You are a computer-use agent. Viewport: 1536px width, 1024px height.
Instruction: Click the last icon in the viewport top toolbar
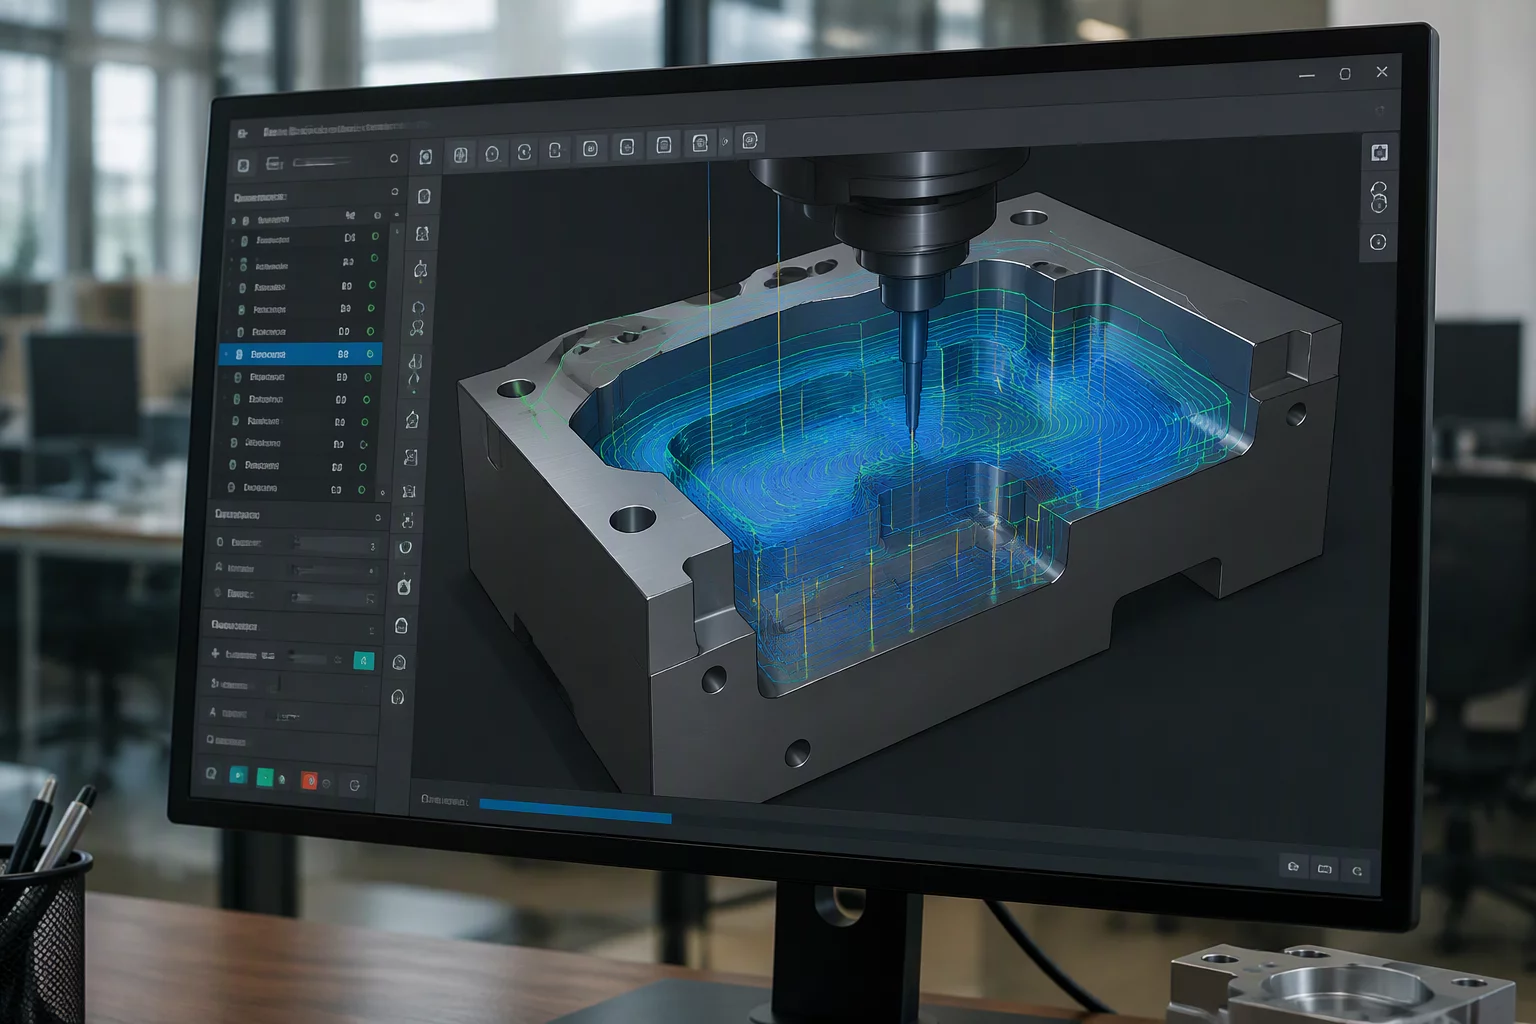(x=751, y=141)
